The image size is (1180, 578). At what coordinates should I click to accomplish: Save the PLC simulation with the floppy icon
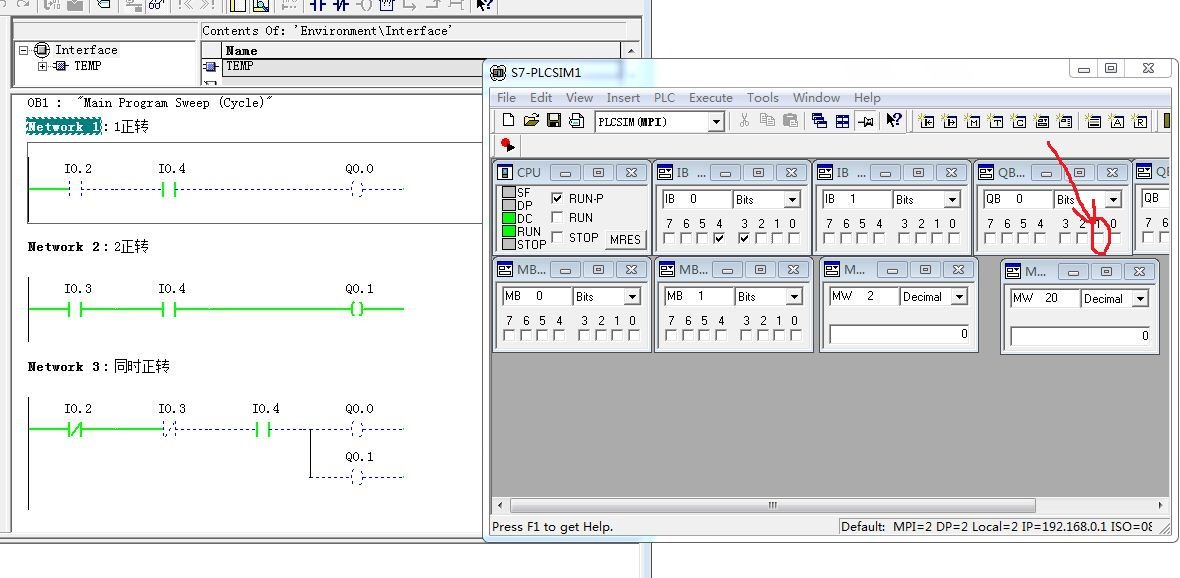click(553, 121)
